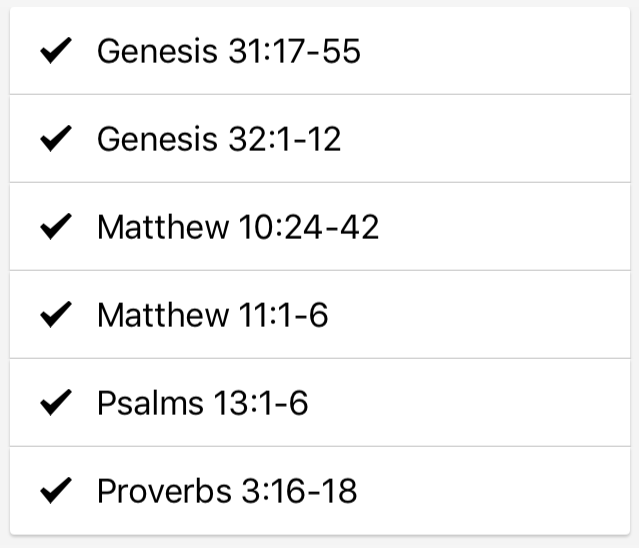Uncheck the Matthew 10:24-42 checkmark icon
This screenshot has height=548, width=639.
[56, 227]
